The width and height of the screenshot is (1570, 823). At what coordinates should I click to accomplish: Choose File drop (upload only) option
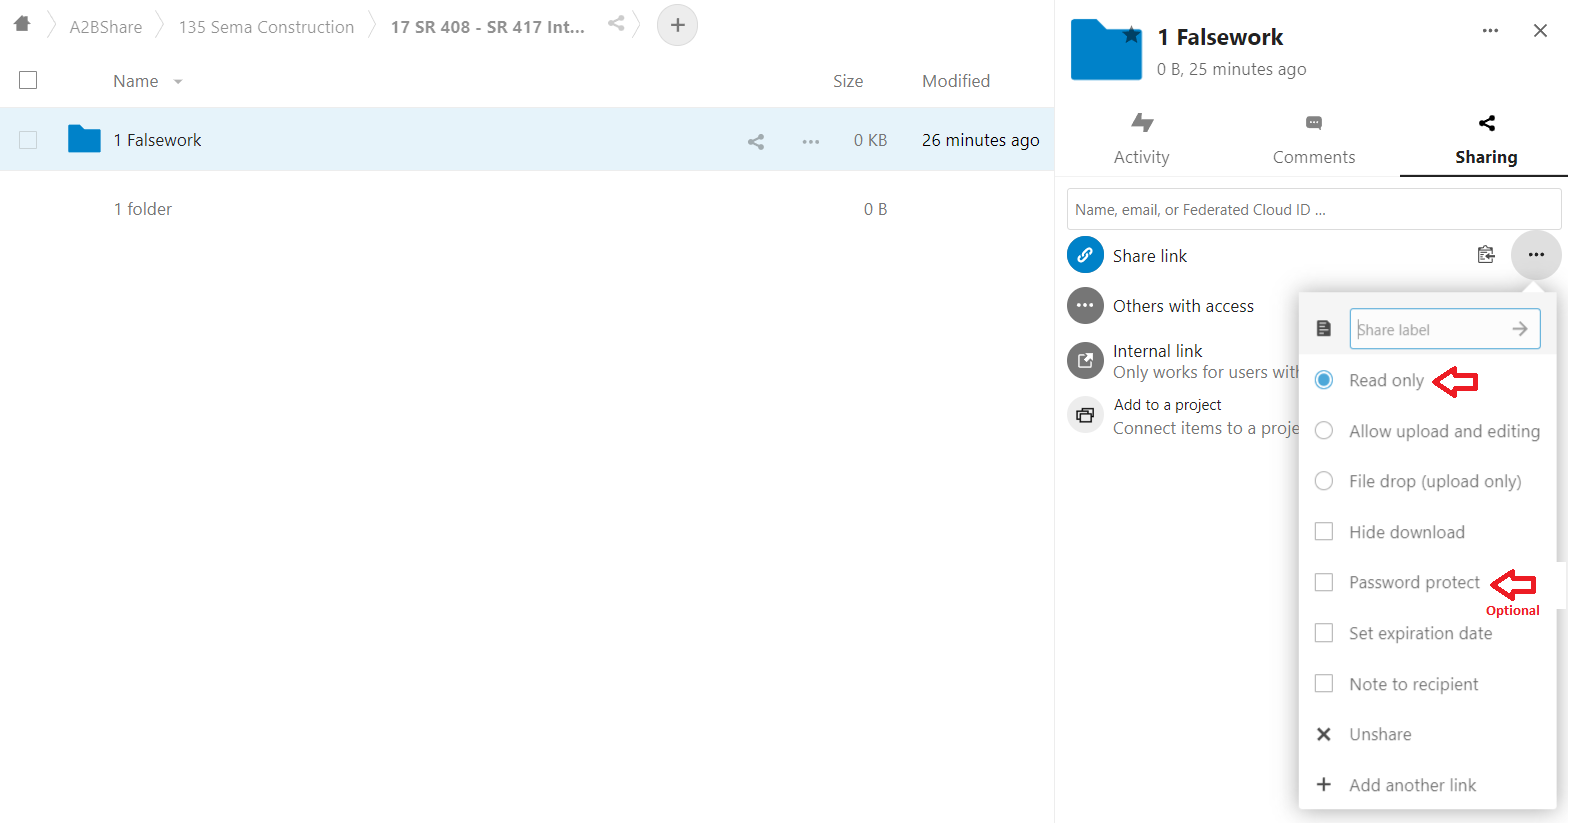tap(1324, 481)
